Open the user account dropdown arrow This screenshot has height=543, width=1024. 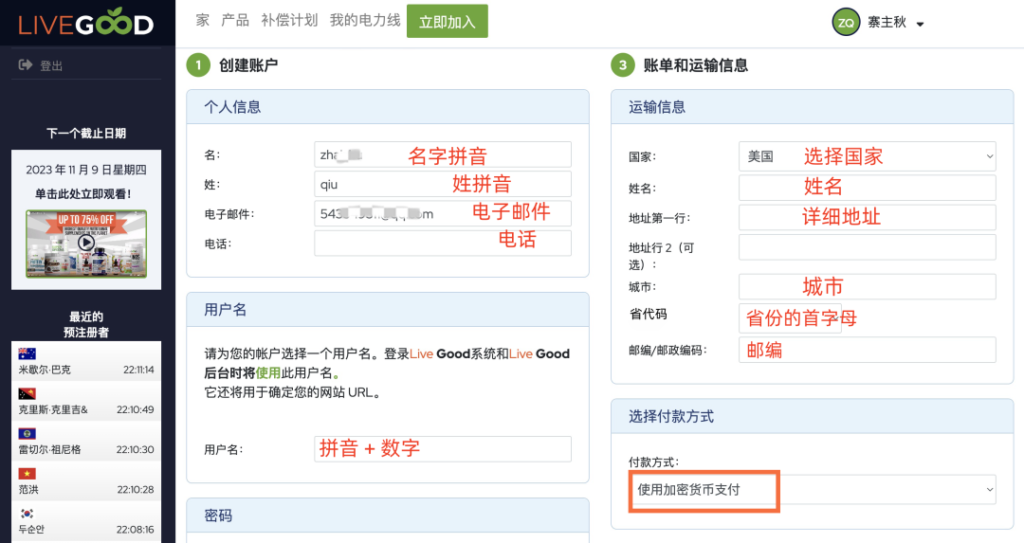[x=920, y=24]
